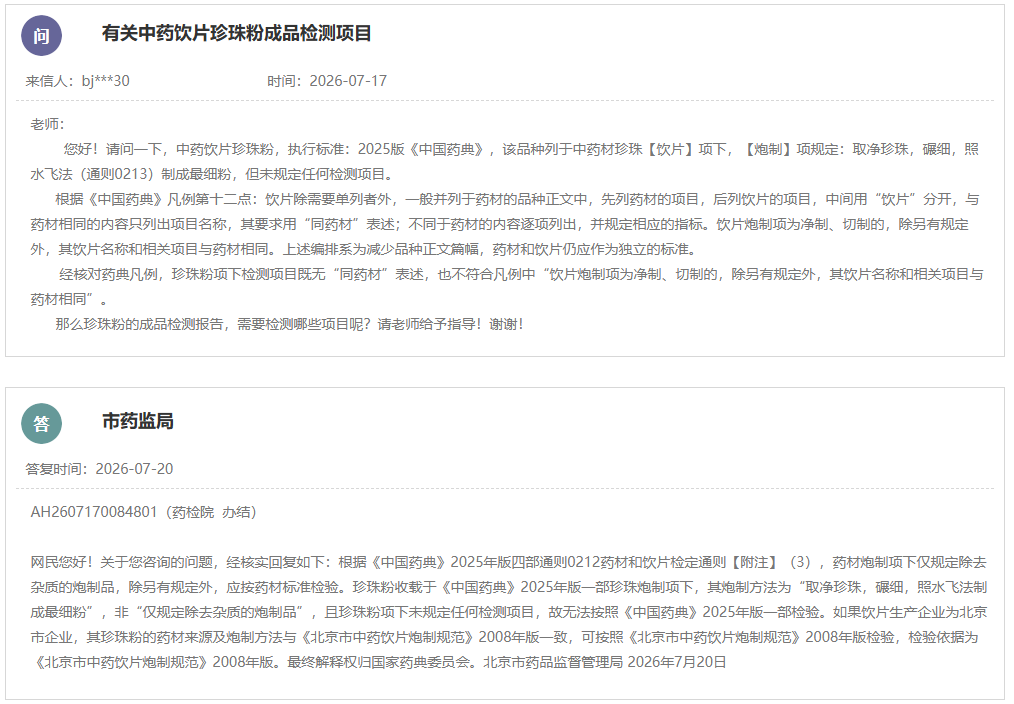This screenshot has width=1014, height=704.
Task: Click the signature 北京市药品监督管理局 2026年7月20日
Action: (605, 662)
